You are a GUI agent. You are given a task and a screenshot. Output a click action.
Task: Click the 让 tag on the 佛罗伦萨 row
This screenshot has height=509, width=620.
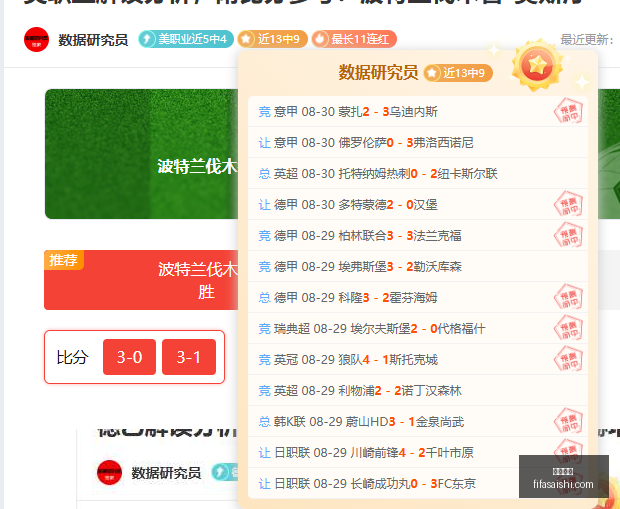pyautogui.click(x=265, y=143)
